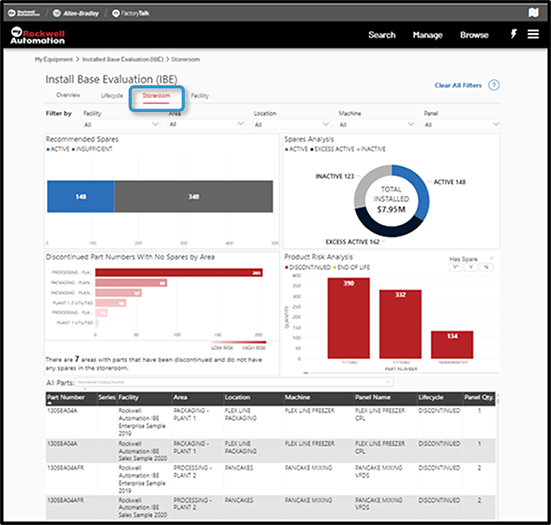This screenshot has width=551, height=525.
Task: Click the blue Active 148 bar
Action: (x=81, y=196)
